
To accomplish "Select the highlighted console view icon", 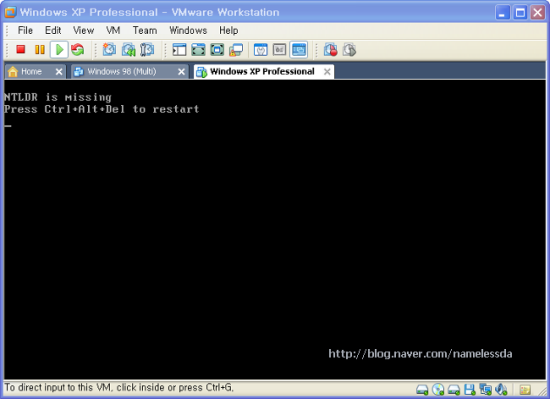I will 299,50.
